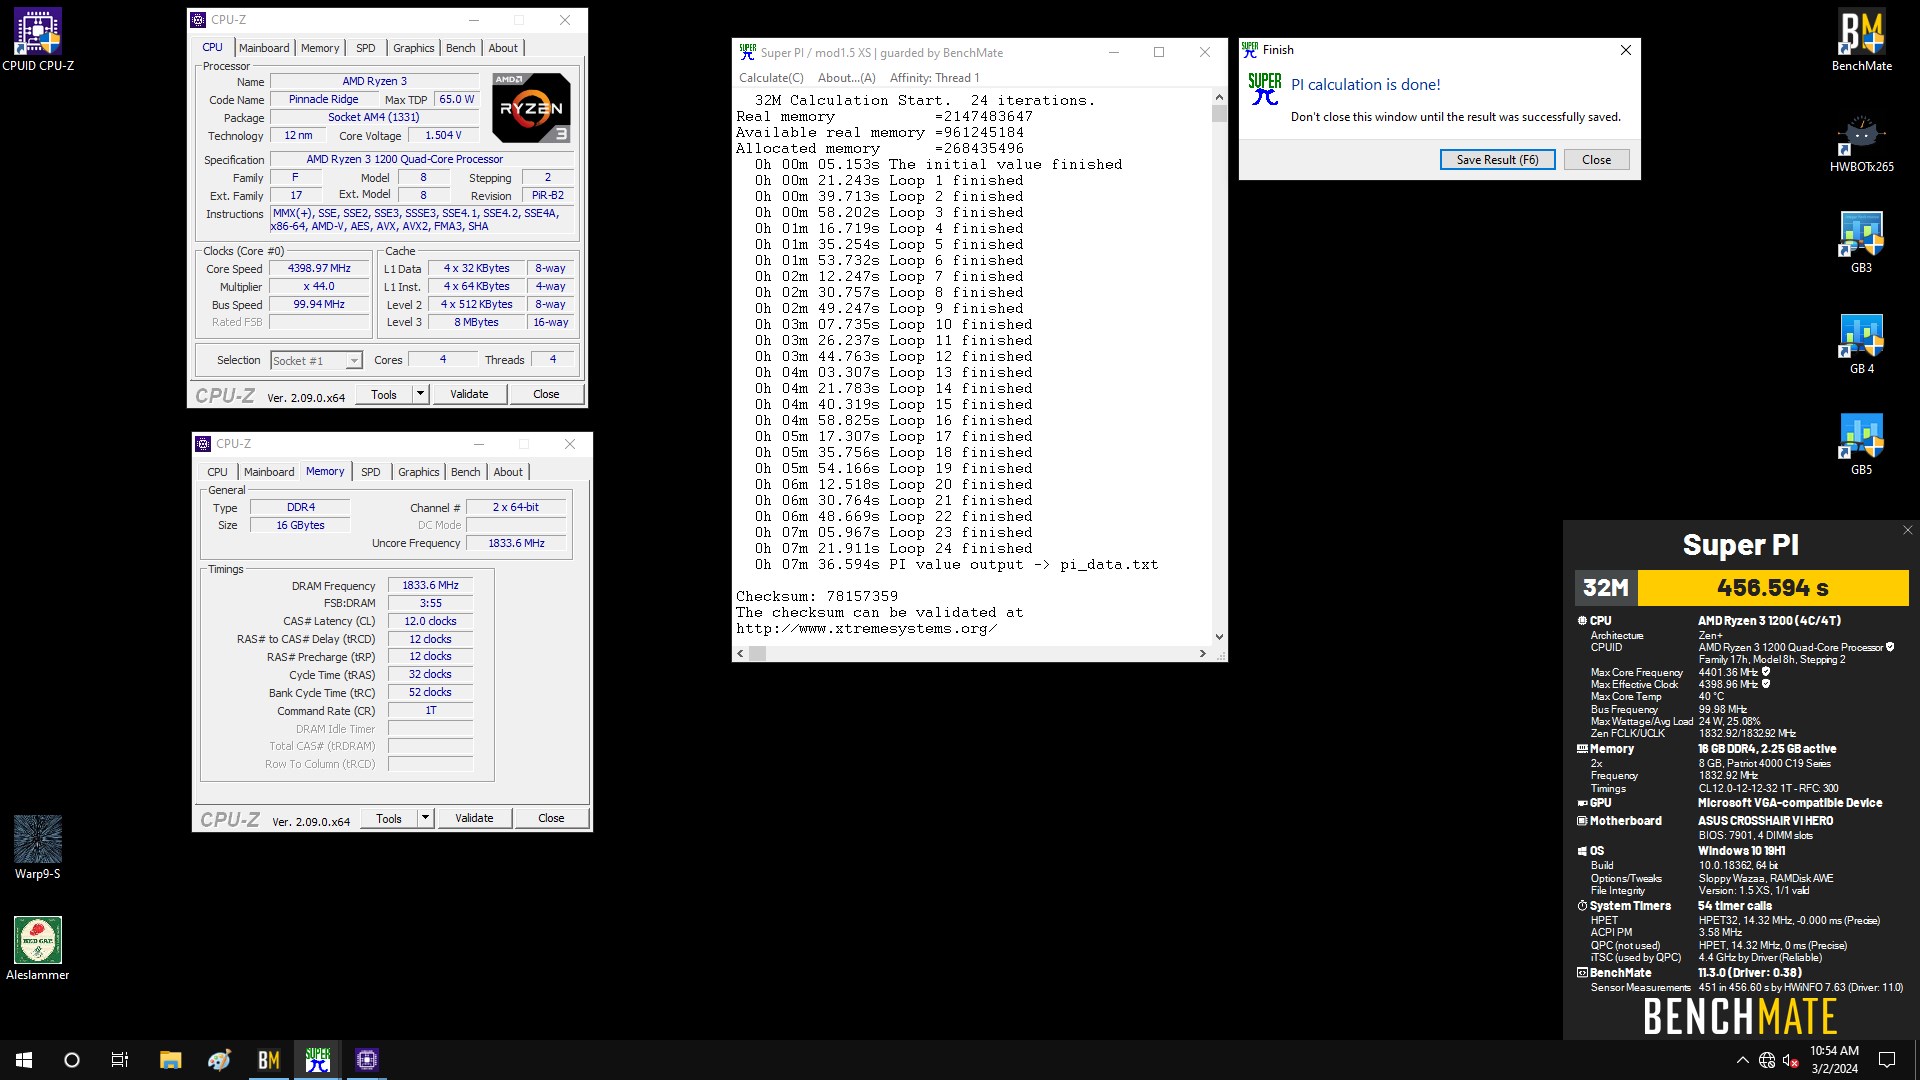Image resolution: width=1920 pixels, height=1080 pixels.
Task: Launch the HWBOTx265 desktop icon
Action: (x=1861, y=142)
